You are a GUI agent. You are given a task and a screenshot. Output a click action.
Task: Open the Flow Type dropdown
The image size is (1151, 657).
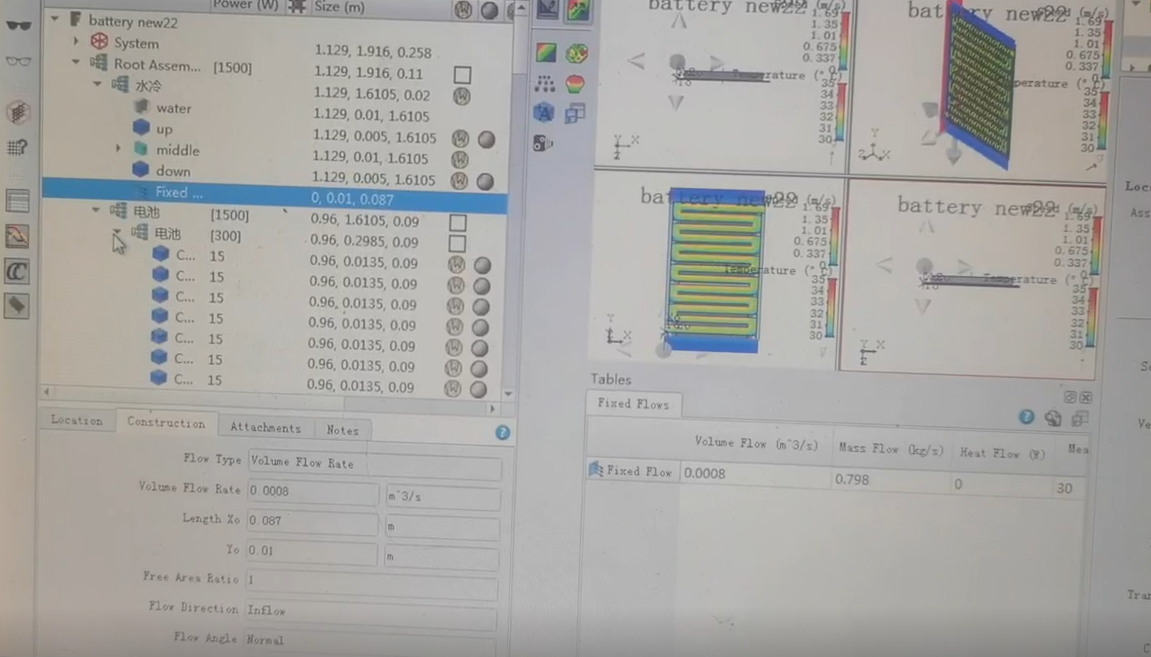(x=374, y=464)
